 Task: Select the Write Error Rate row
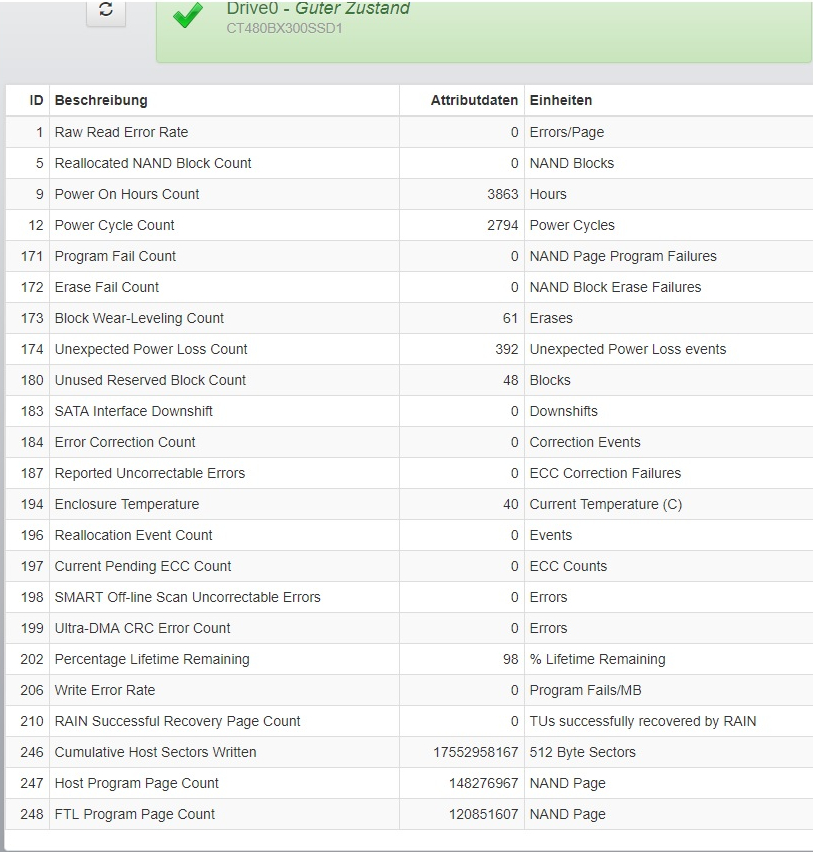[409, 690]
